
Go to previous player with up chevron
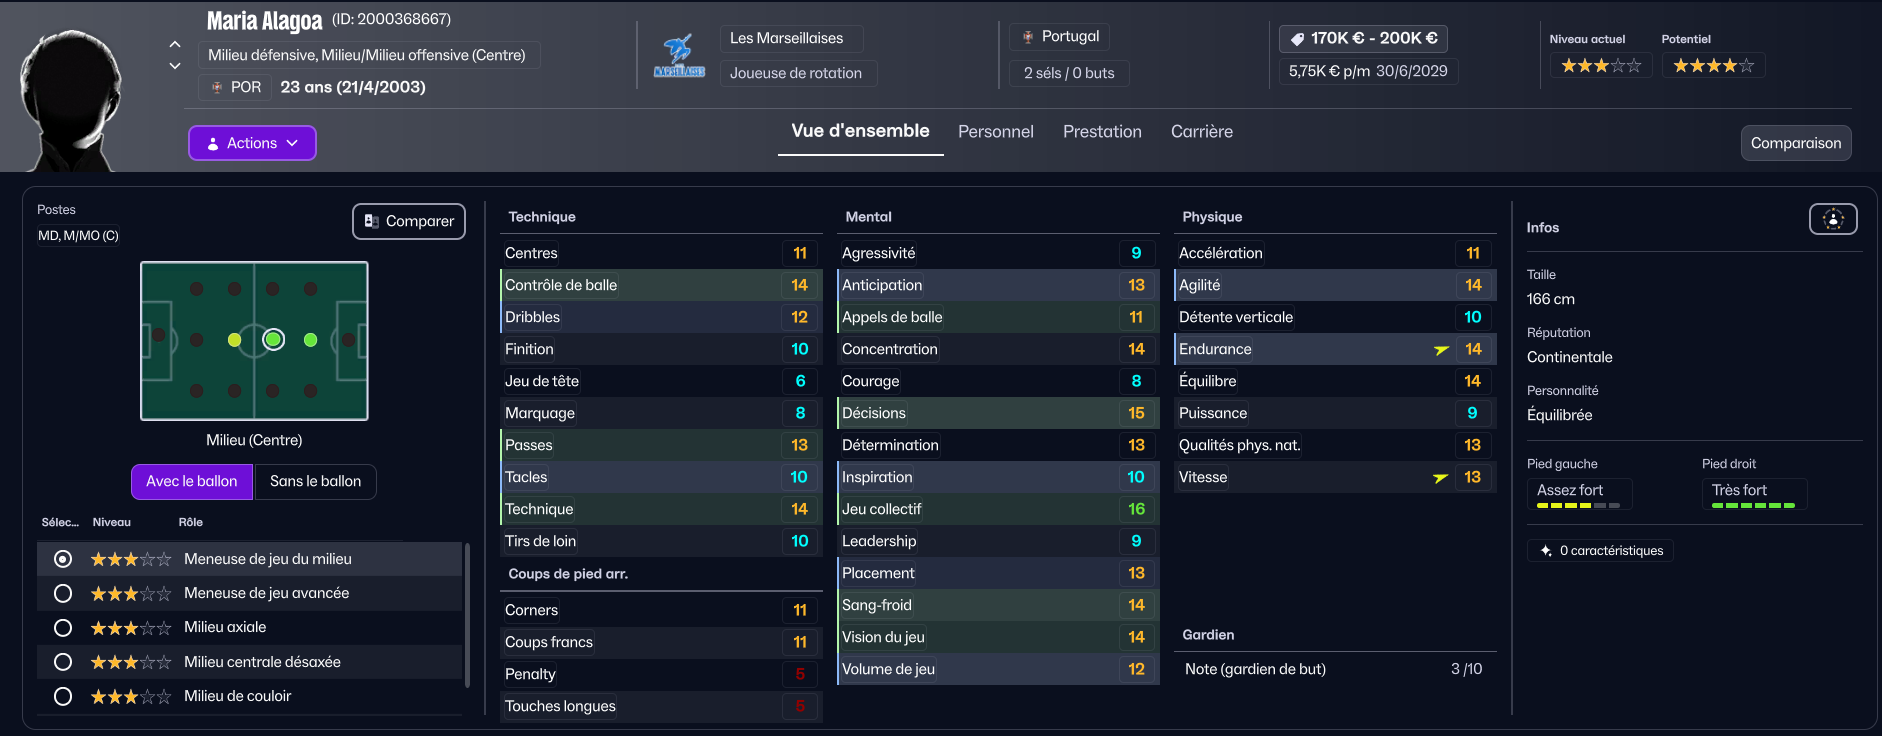coord(175,44)
